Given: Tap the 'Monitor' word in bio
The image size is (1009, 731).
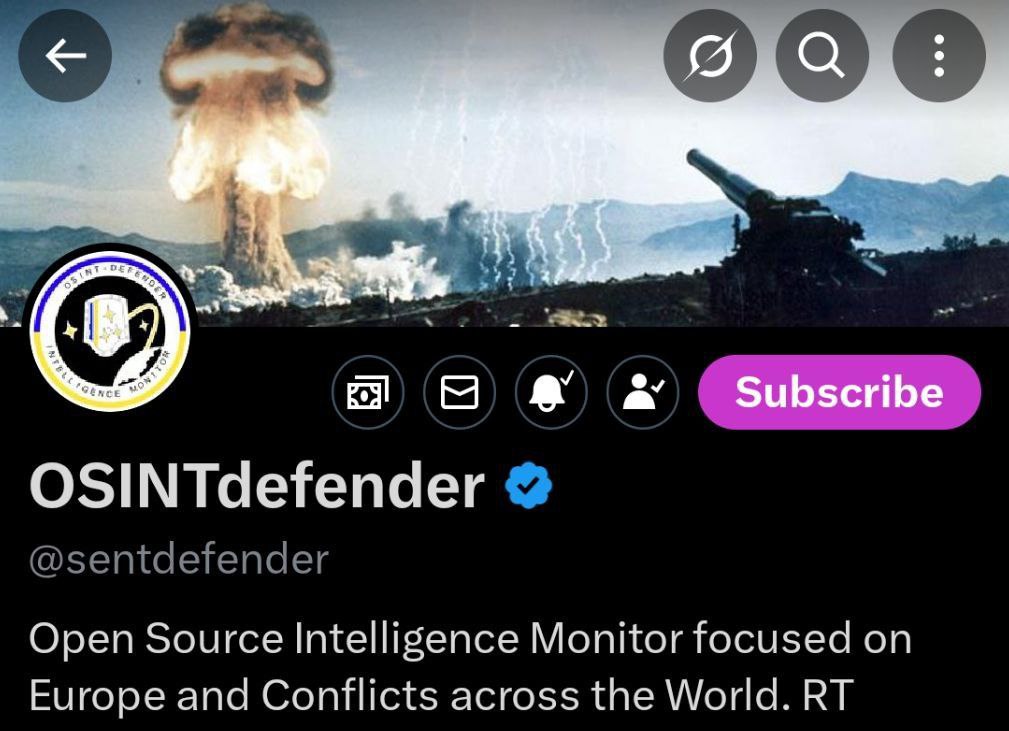Looking at the screenshot, I should (606, 639).
